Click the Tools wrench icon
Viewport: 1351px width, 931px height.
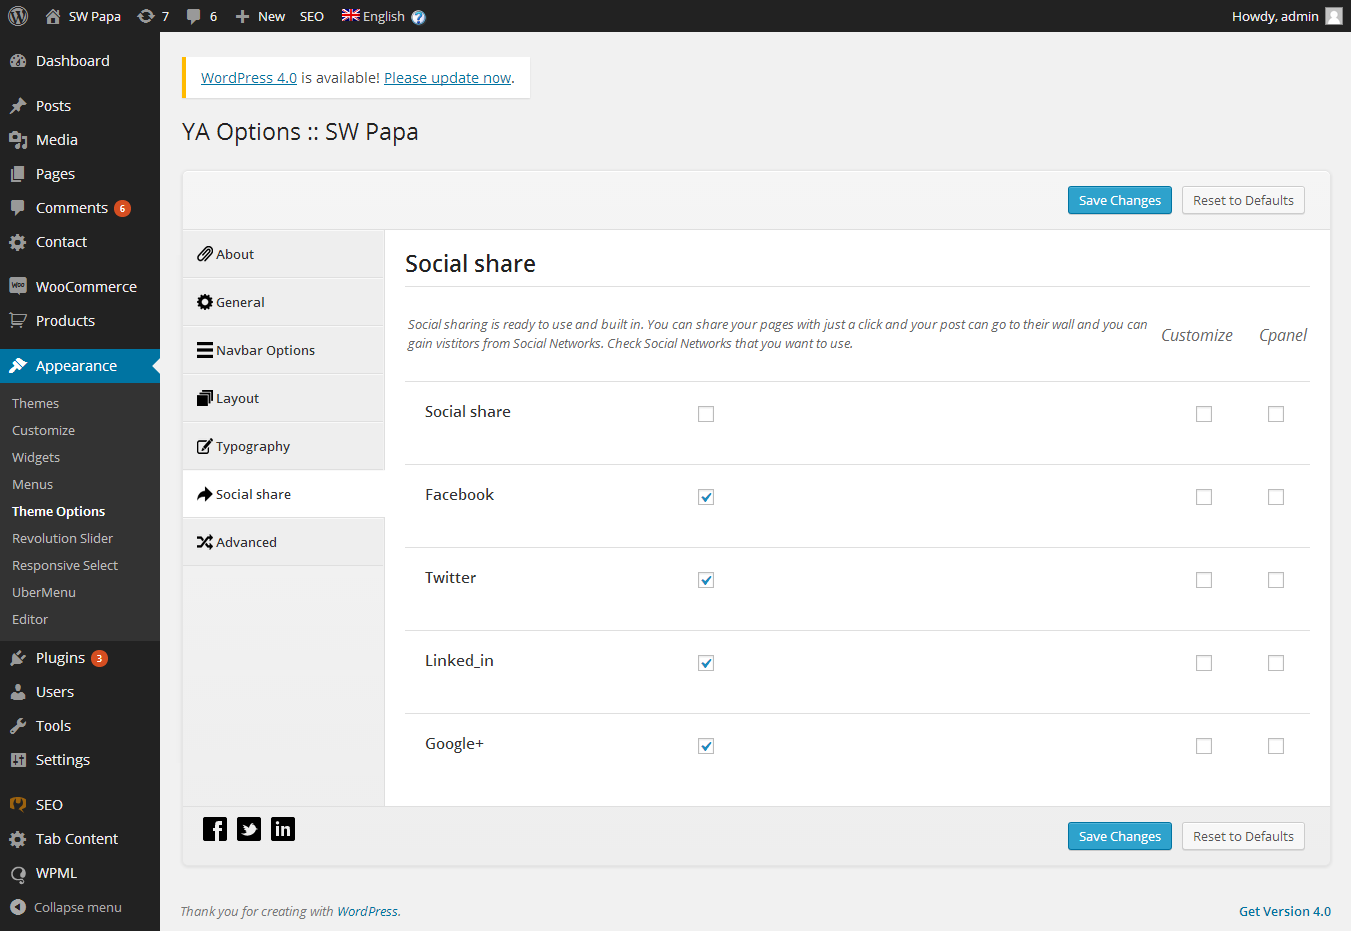coord(18,726)
